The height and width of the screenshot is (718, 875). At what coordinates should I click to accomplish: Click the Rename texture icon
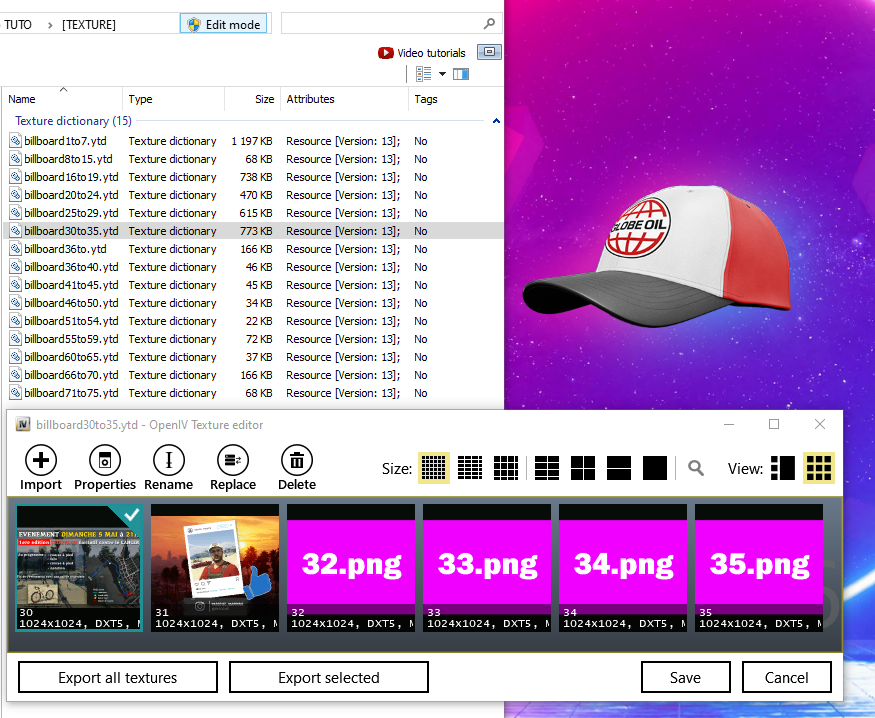(x=168, y=461)
